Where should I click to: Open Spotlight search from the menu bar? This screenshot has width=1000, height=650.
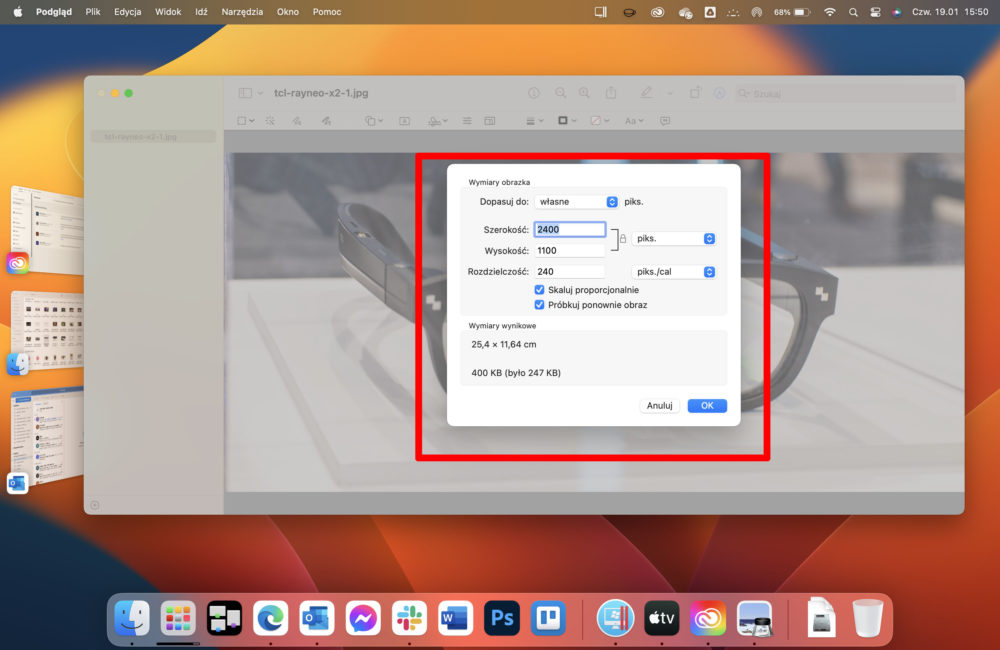(853, 12)
